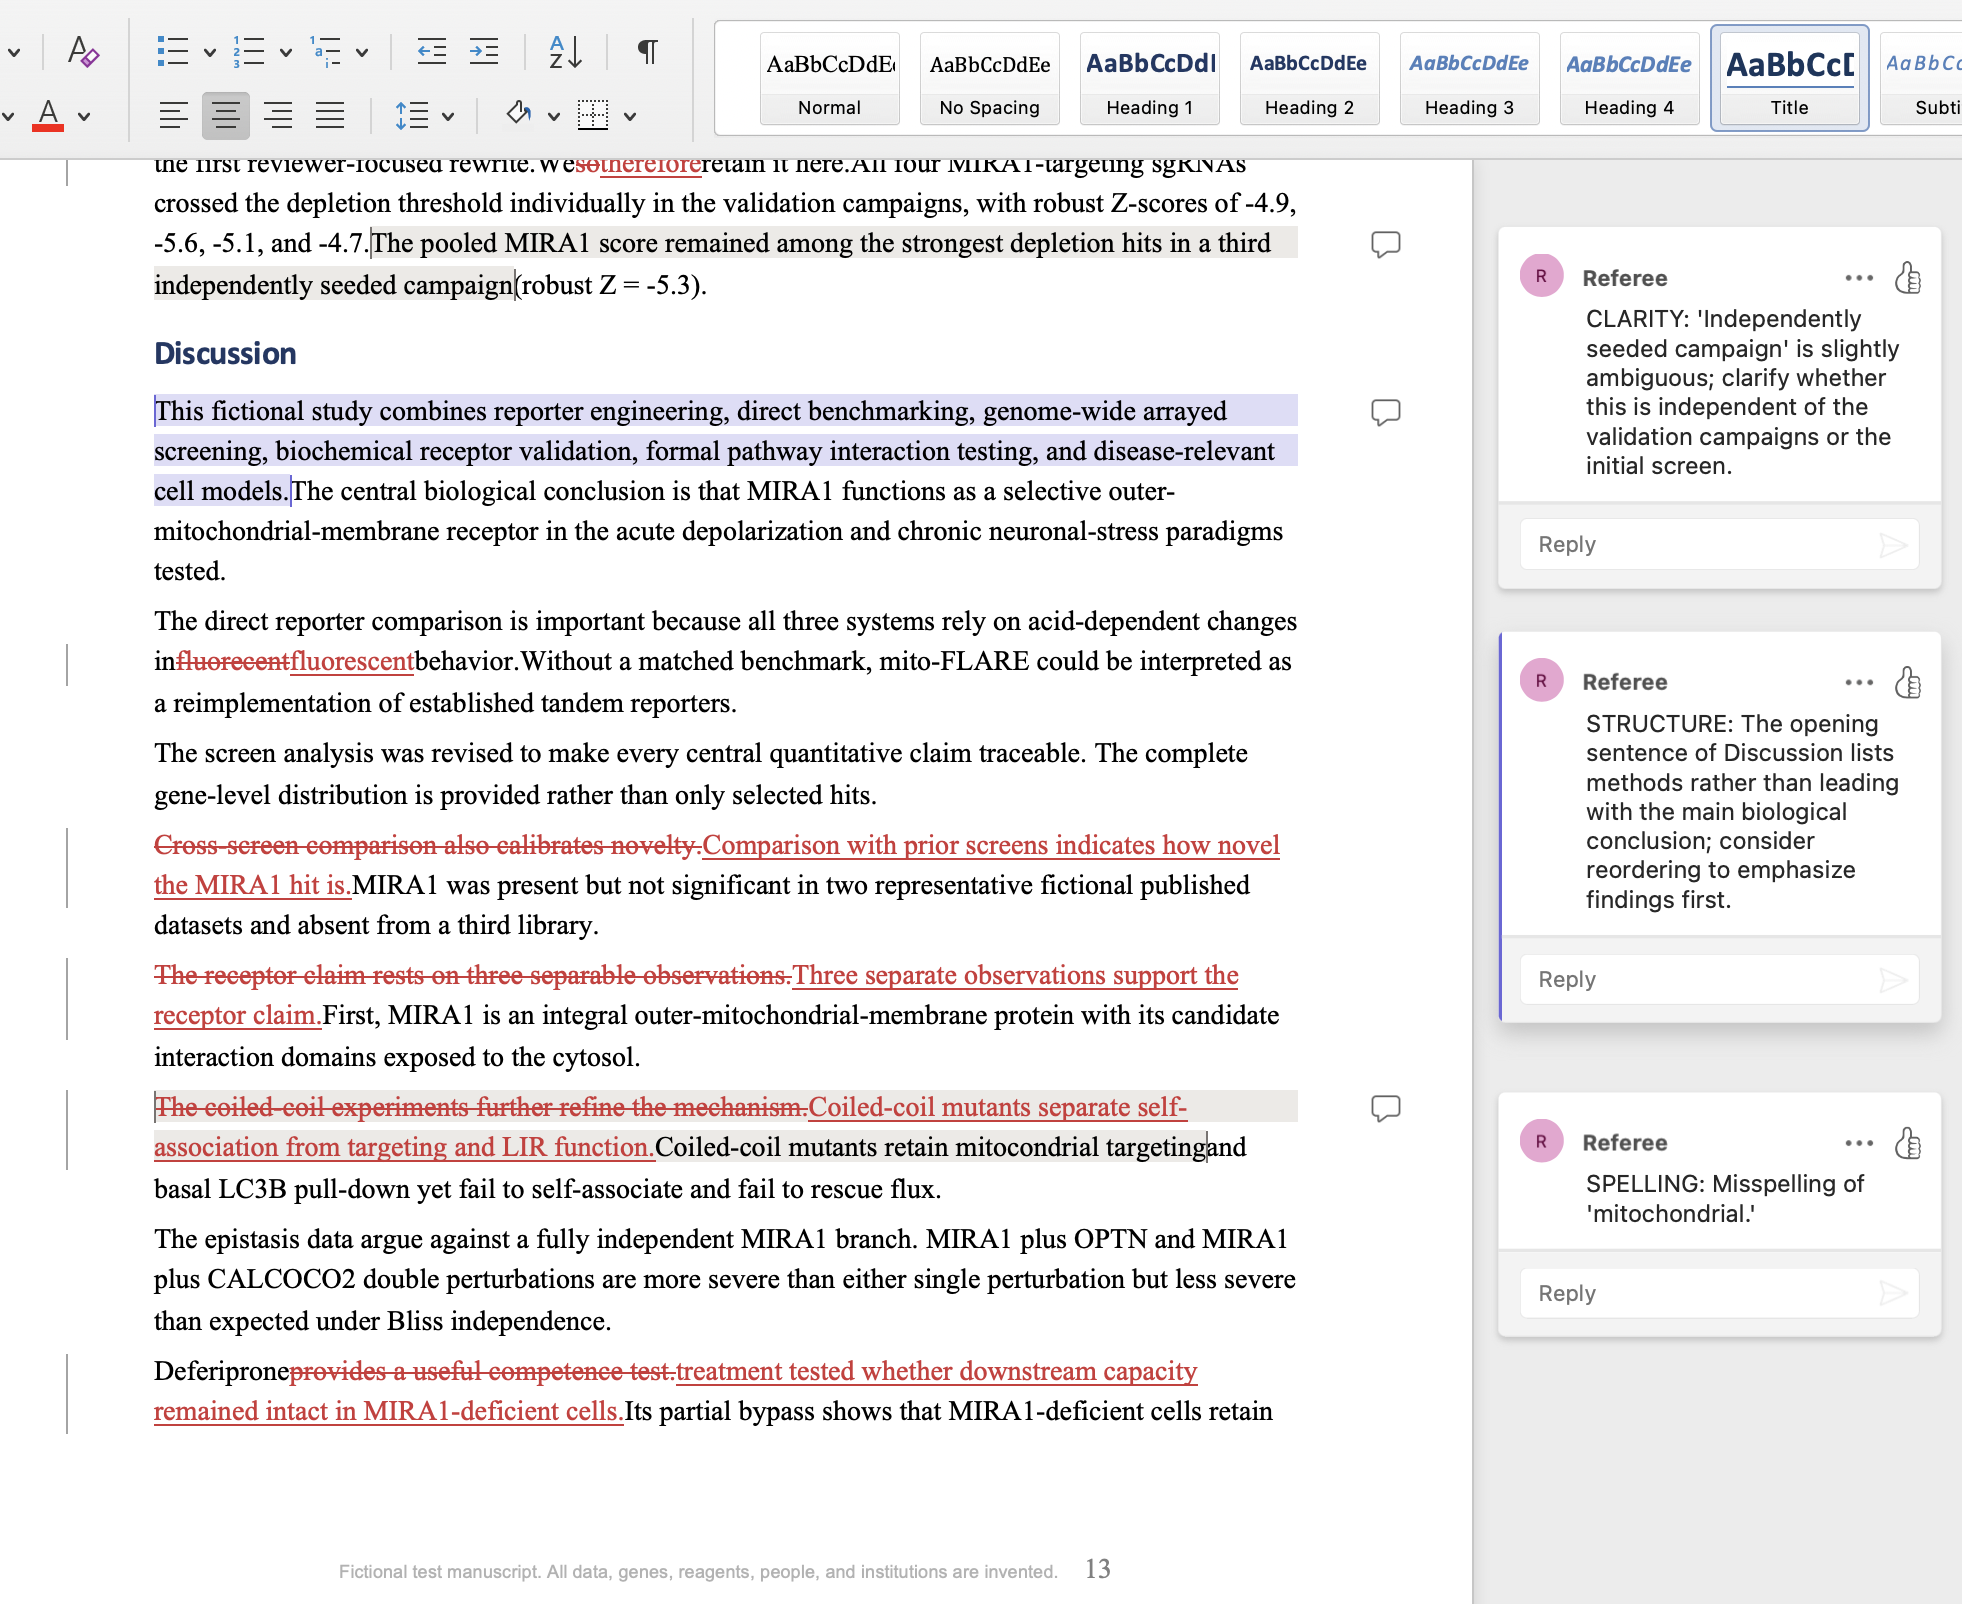
Task: Apply the Title style
Action: 1790,79
